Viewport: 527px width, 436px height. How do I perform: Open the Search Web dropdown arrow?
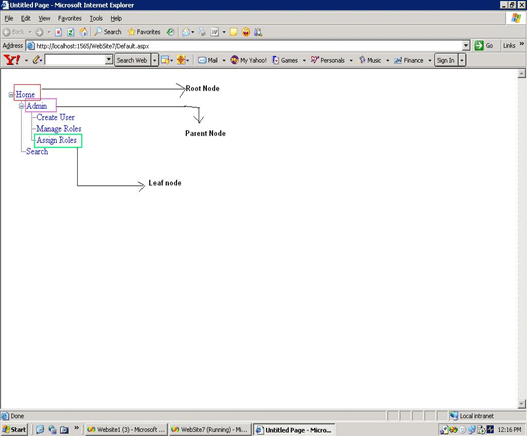point(155,60)
